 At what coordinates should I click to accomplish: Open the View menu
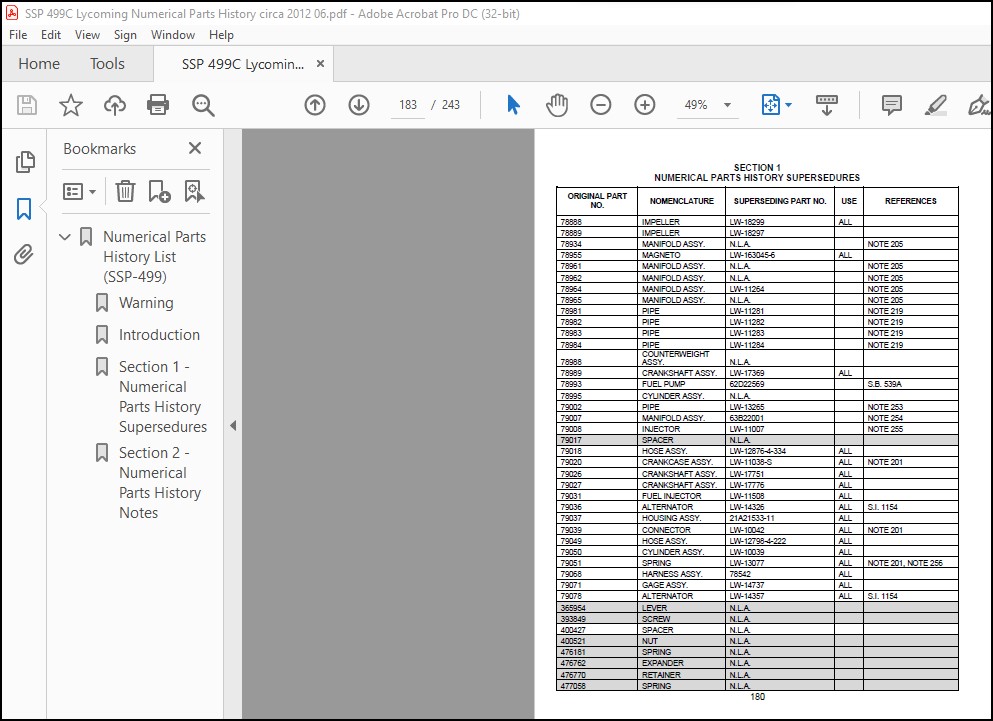click(87, 35)
